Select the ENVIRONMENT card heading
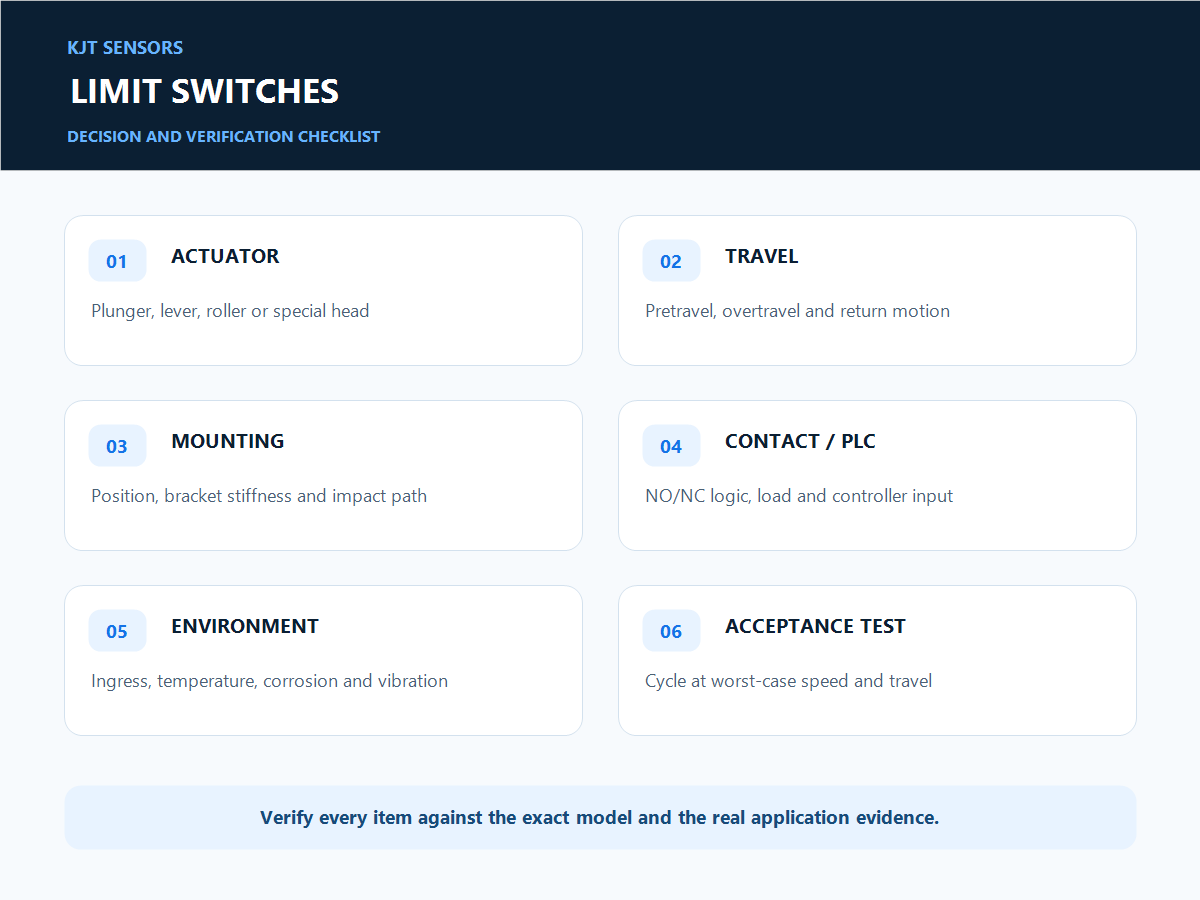The image size is (1200, 900). click(x=245, y=626)
